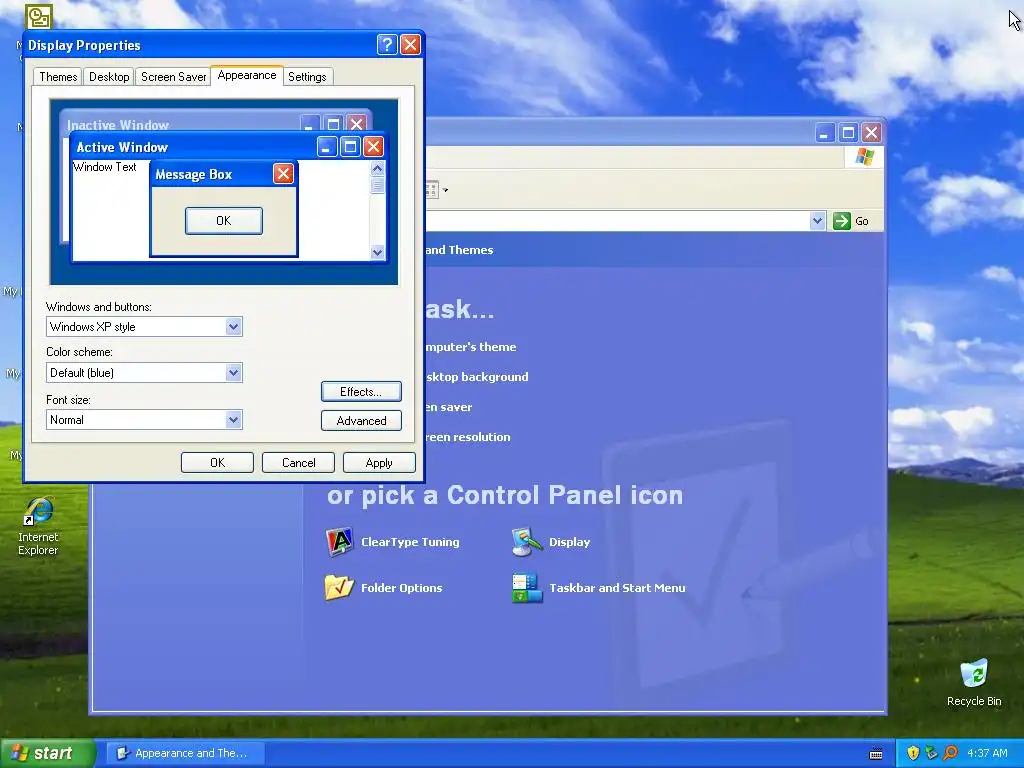Image resolution: width=1024 pixels, height=768 pixels.
Task: Click the preview scrollbar up arrow
Action: pos(377,168)
